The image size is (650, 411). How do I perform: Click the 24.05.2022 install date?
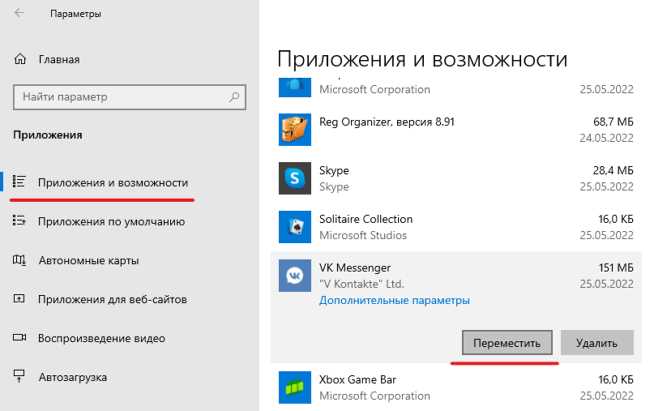pos(606,138)
